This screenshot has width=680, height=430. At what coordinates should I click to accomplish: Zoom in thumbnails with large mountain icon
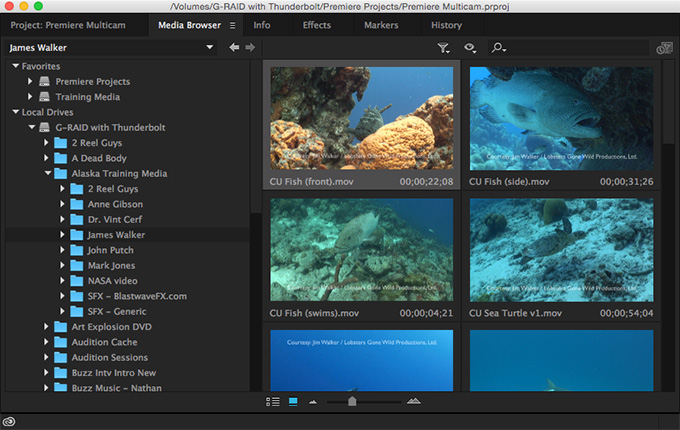[414, 401]
